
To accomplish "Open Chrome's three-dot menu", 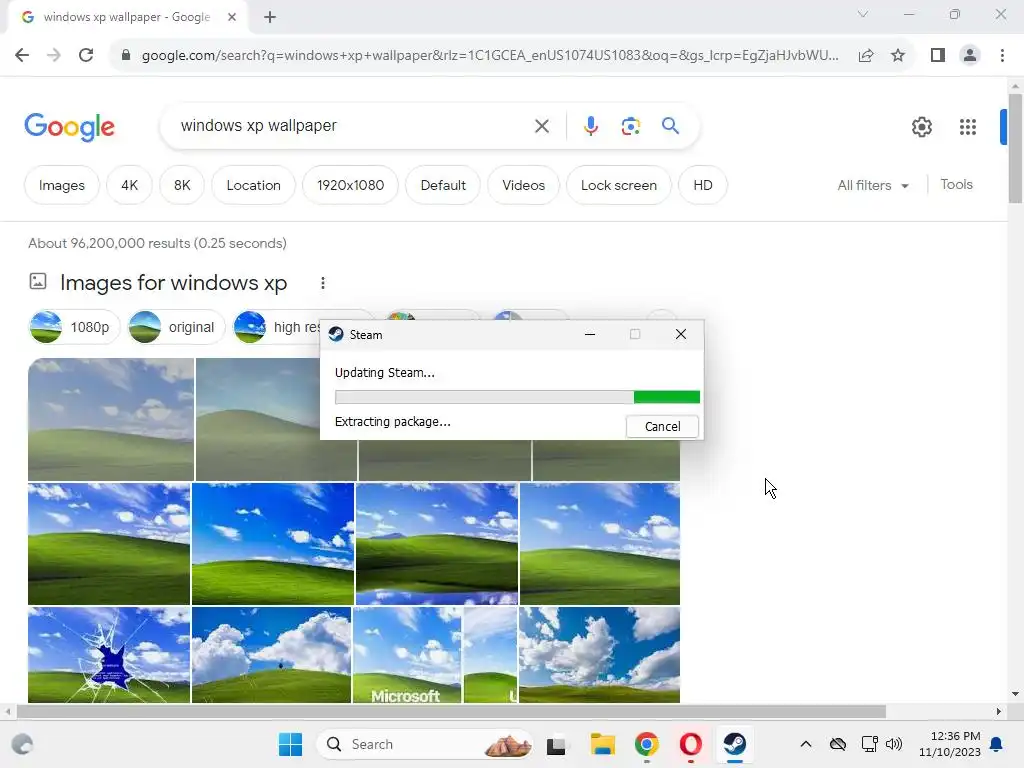I will [x=1002, y=56].
